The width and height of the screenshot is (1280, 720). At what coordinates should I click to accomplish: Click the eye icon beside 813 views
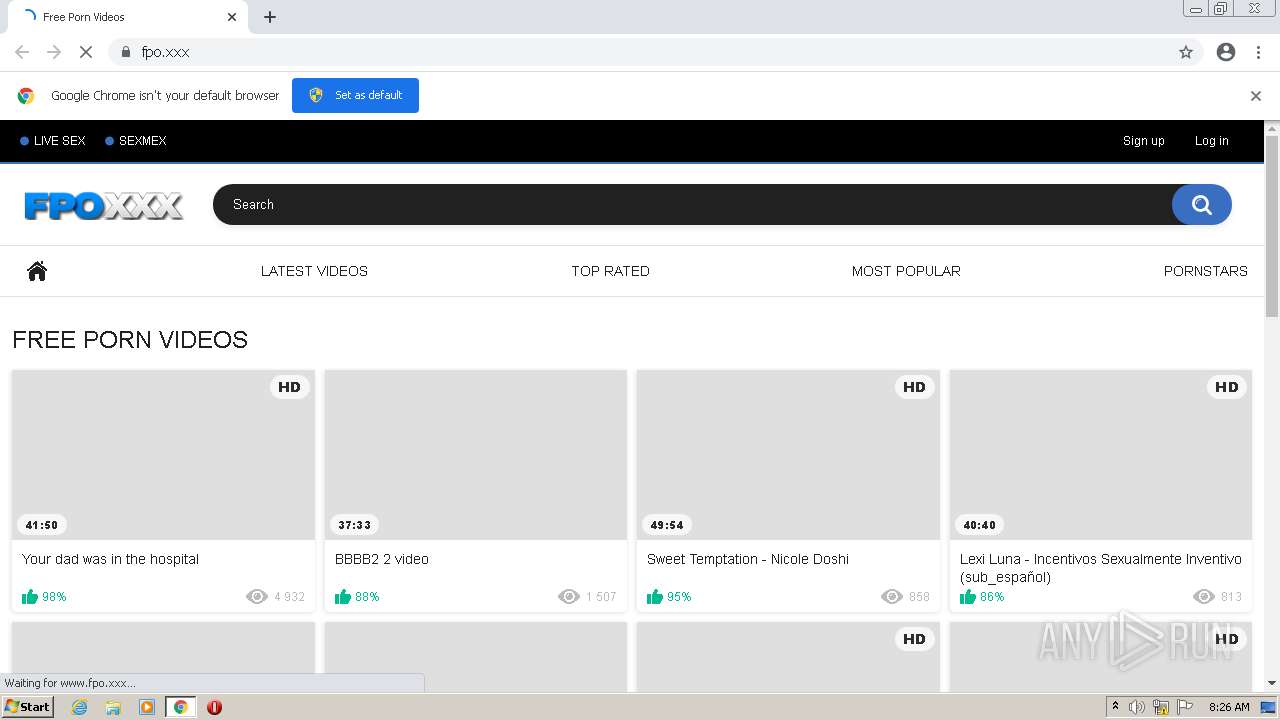pos(1204,597)
